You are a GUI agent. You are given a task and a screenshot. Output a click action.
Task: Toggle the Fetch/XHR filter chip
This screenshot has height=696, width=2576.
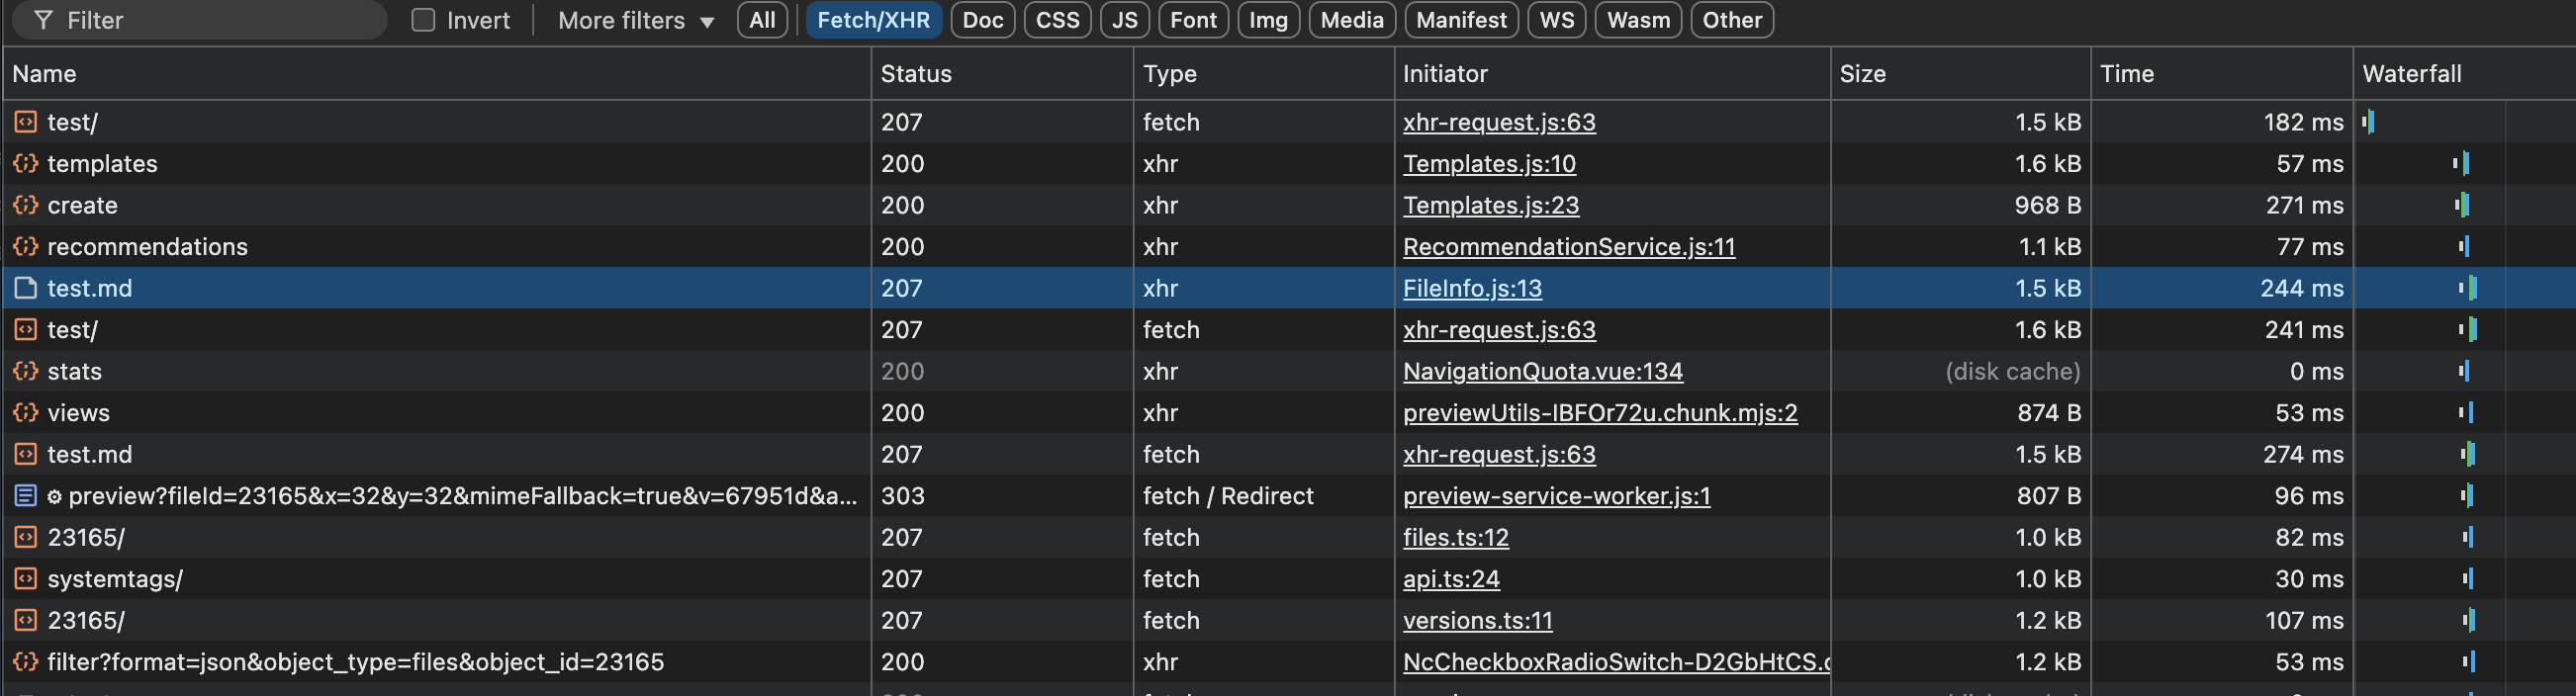point(872,20)
